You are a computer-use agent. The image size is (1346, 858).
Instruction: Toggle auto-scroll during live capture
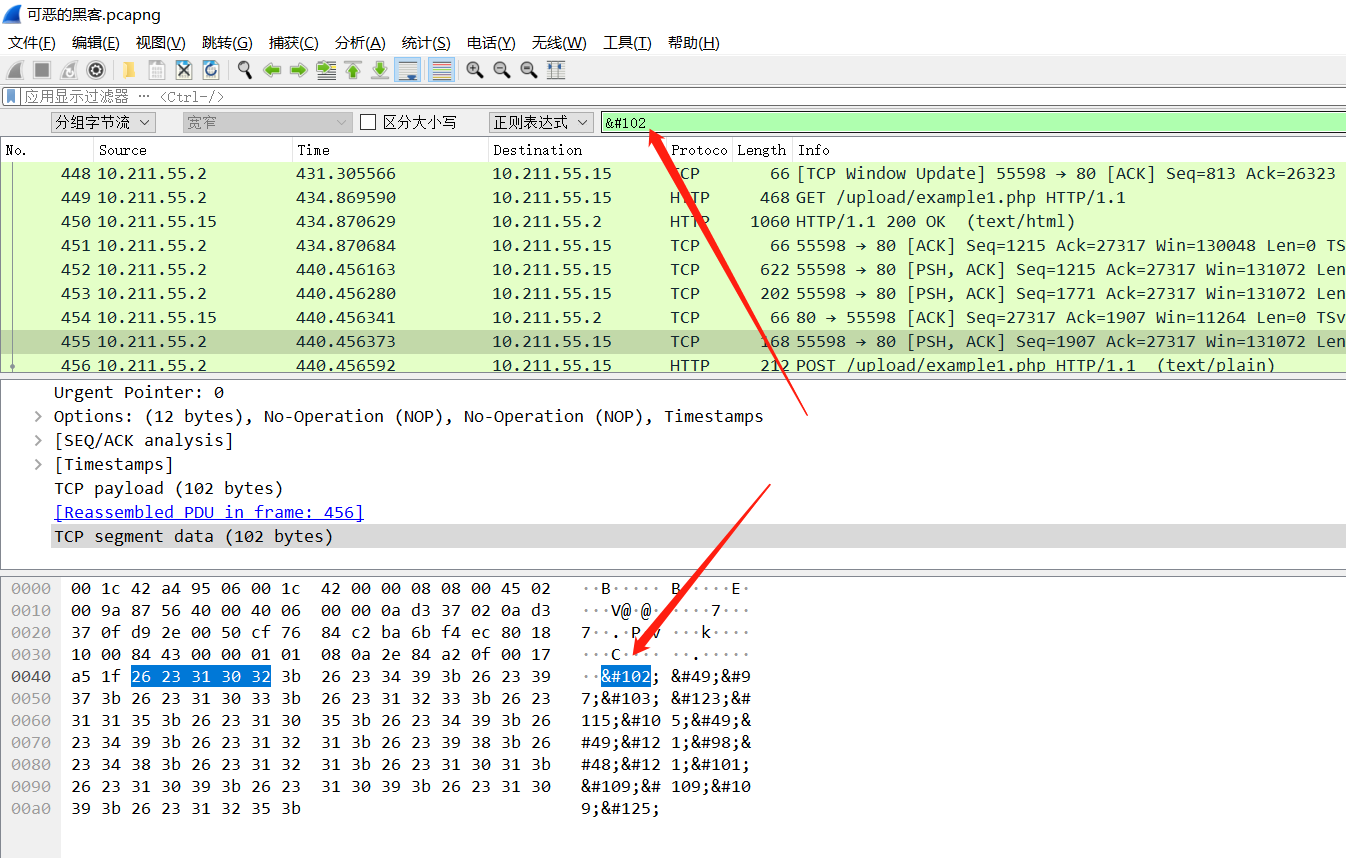tap(407, 69)
